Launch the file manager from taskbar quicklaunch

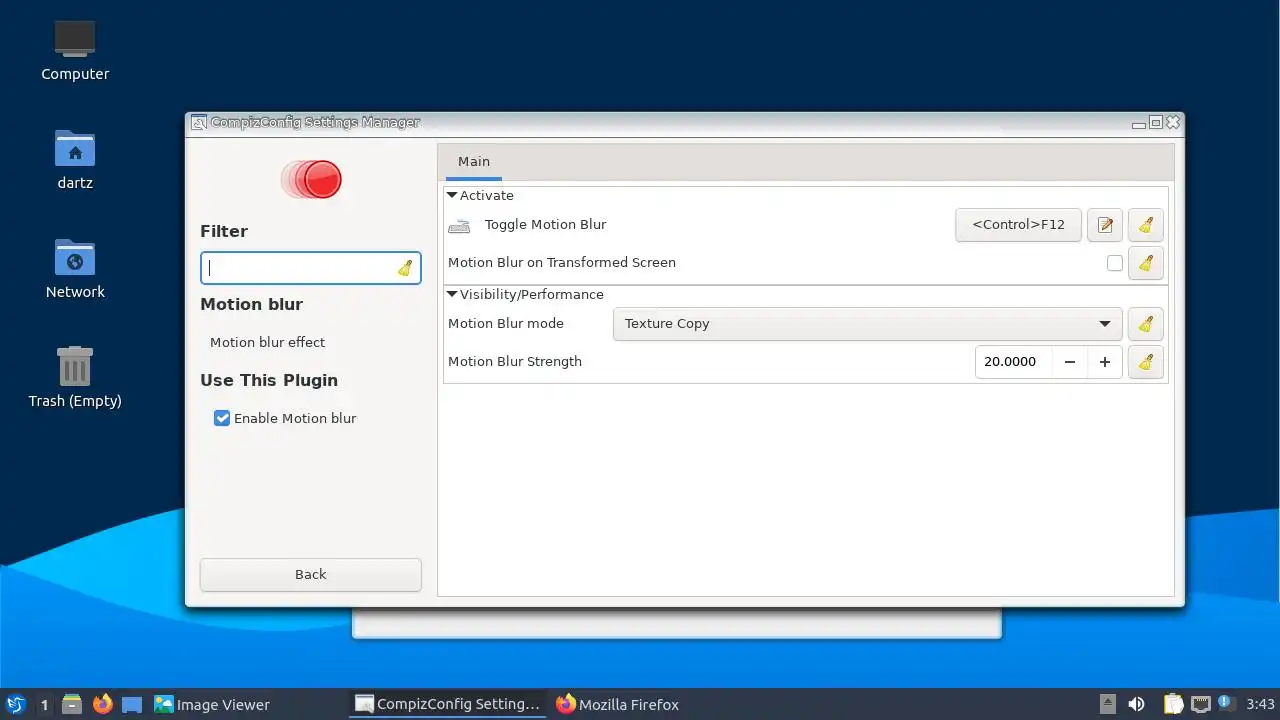pos(72,704)
